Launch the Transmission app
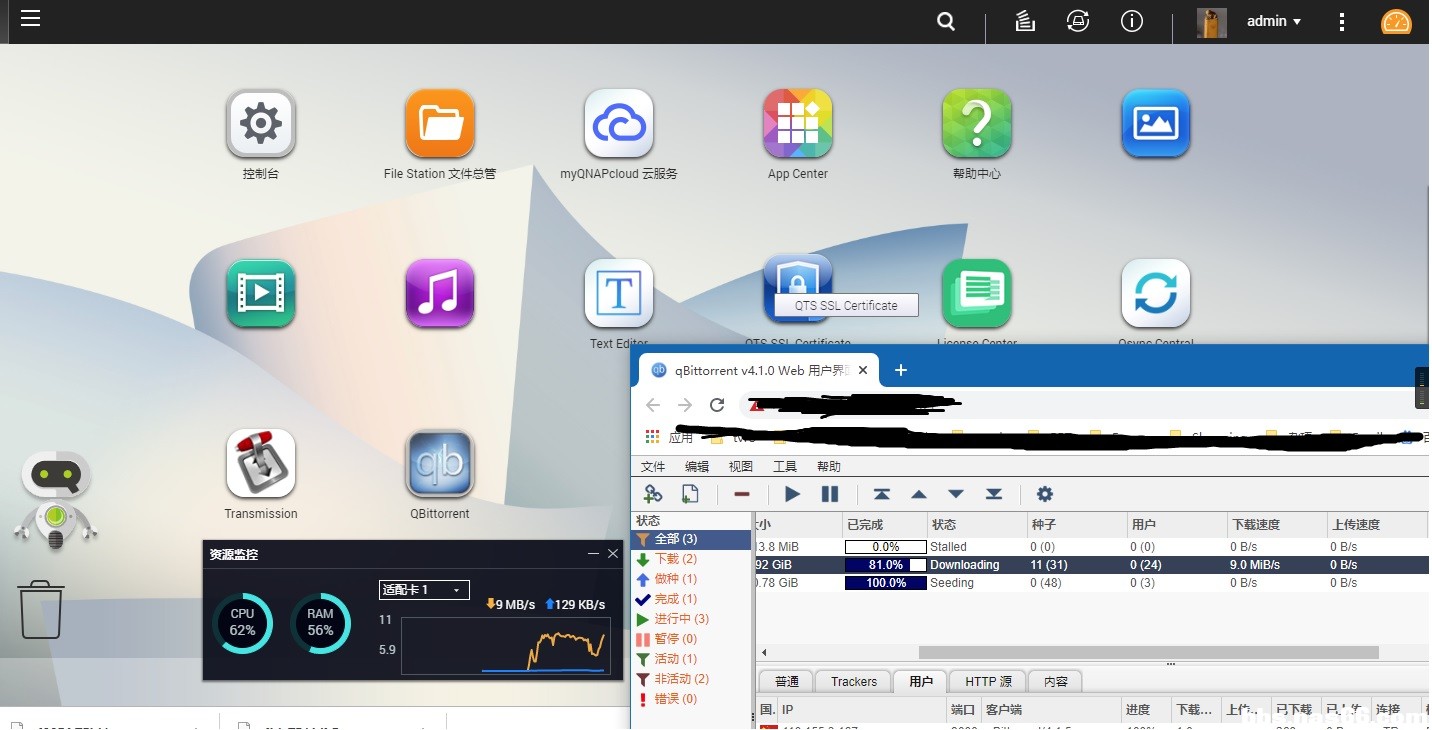Screen dimensions: 1432x730 (x=261, y=464)
